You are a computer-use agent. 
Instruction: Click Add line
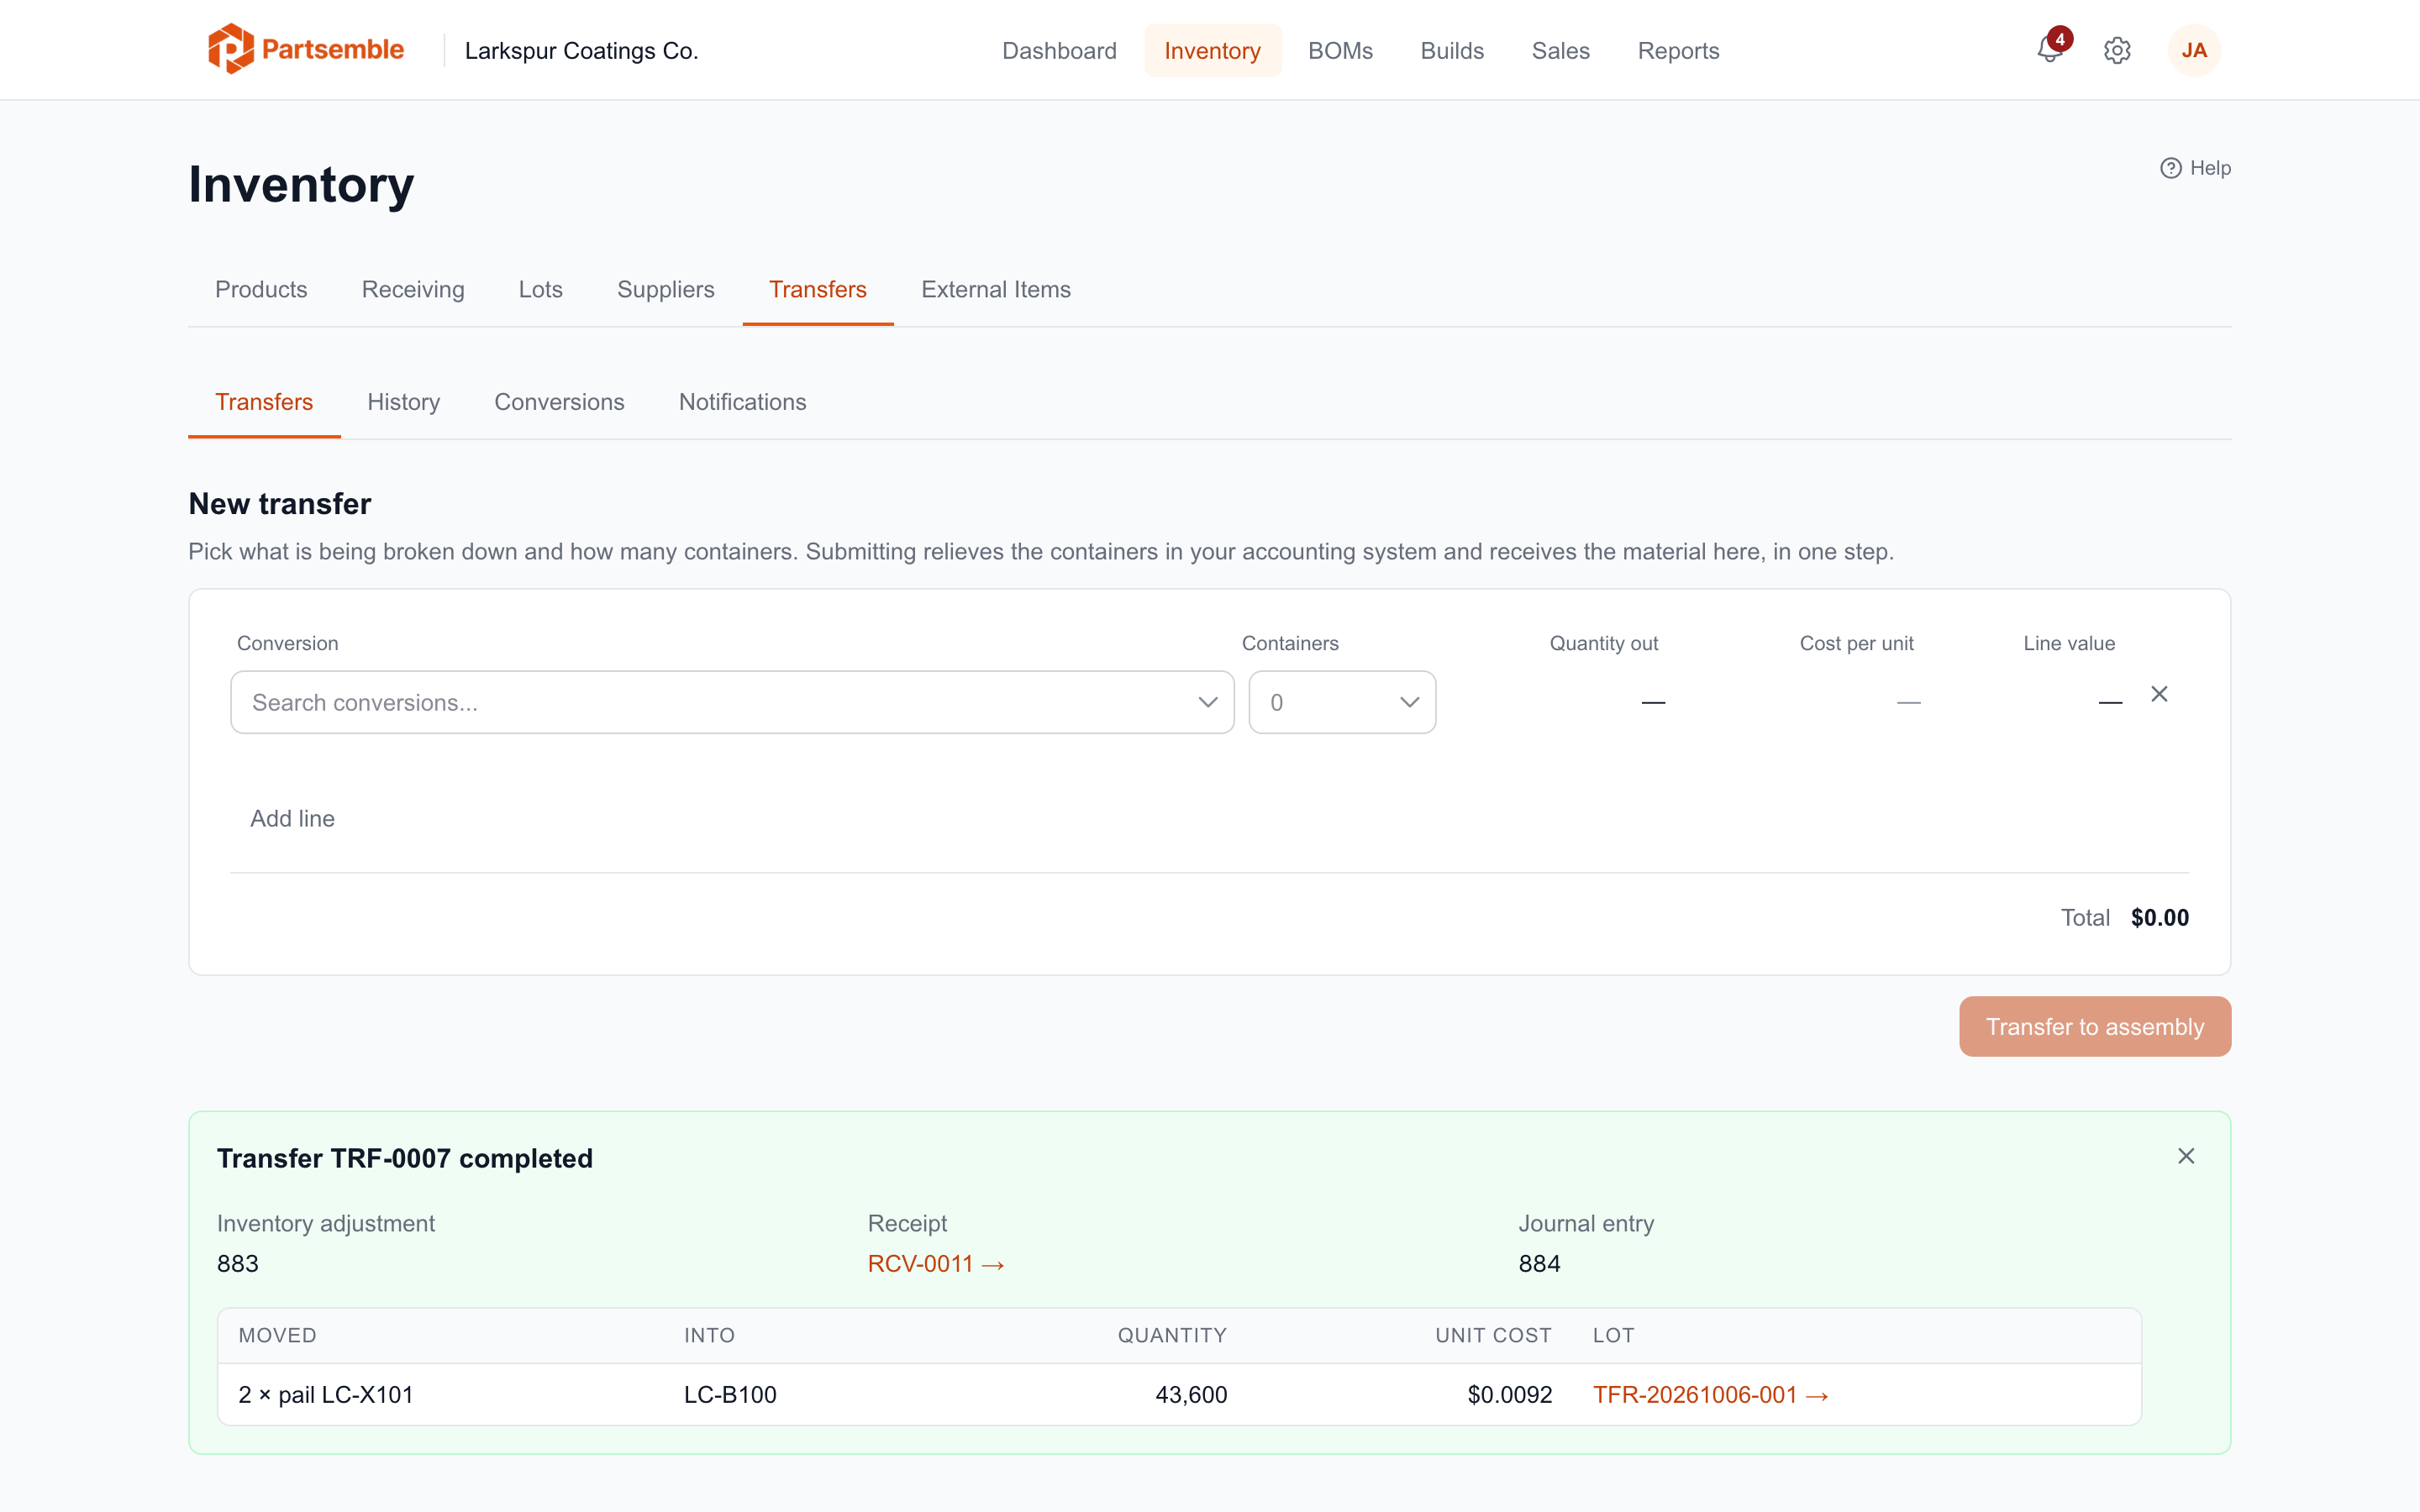(x=292, y=818)
